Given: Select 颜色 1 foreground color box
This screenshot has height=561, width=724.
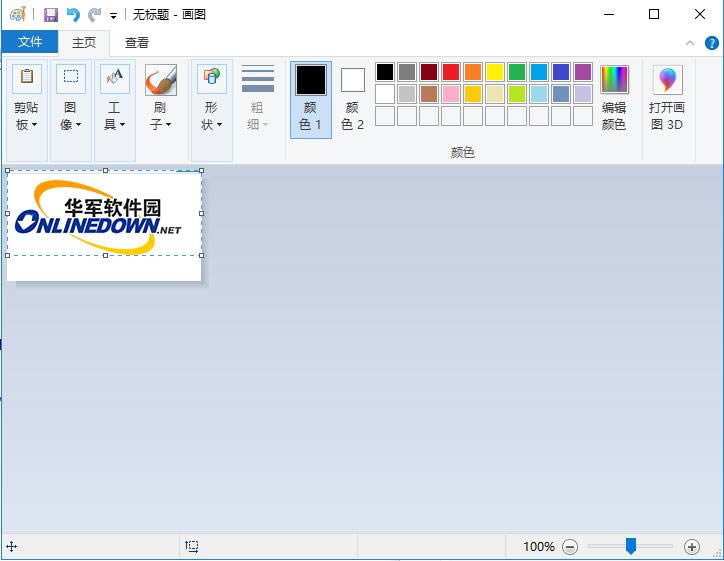Looking at the screenshot, I should (311, 100).
